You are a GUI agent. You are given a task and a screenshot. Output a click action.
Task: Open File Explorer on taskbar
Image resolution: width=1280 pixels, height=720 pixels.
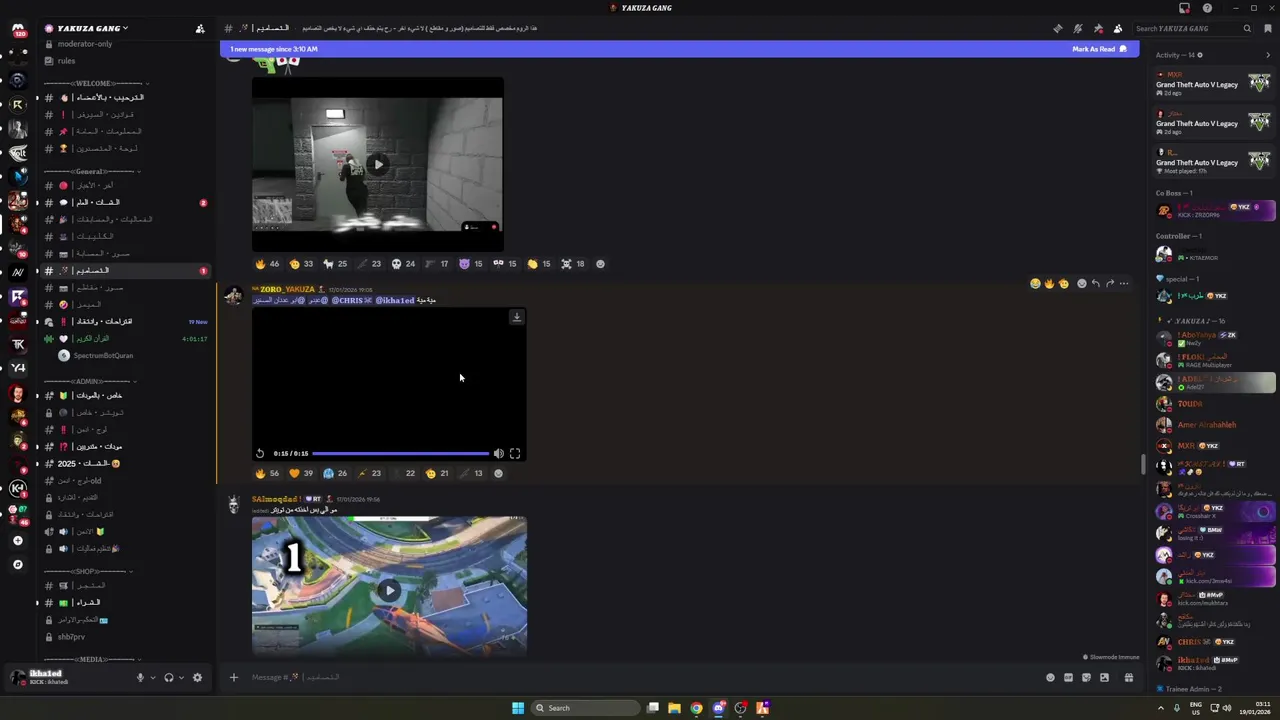pos(674,708)
